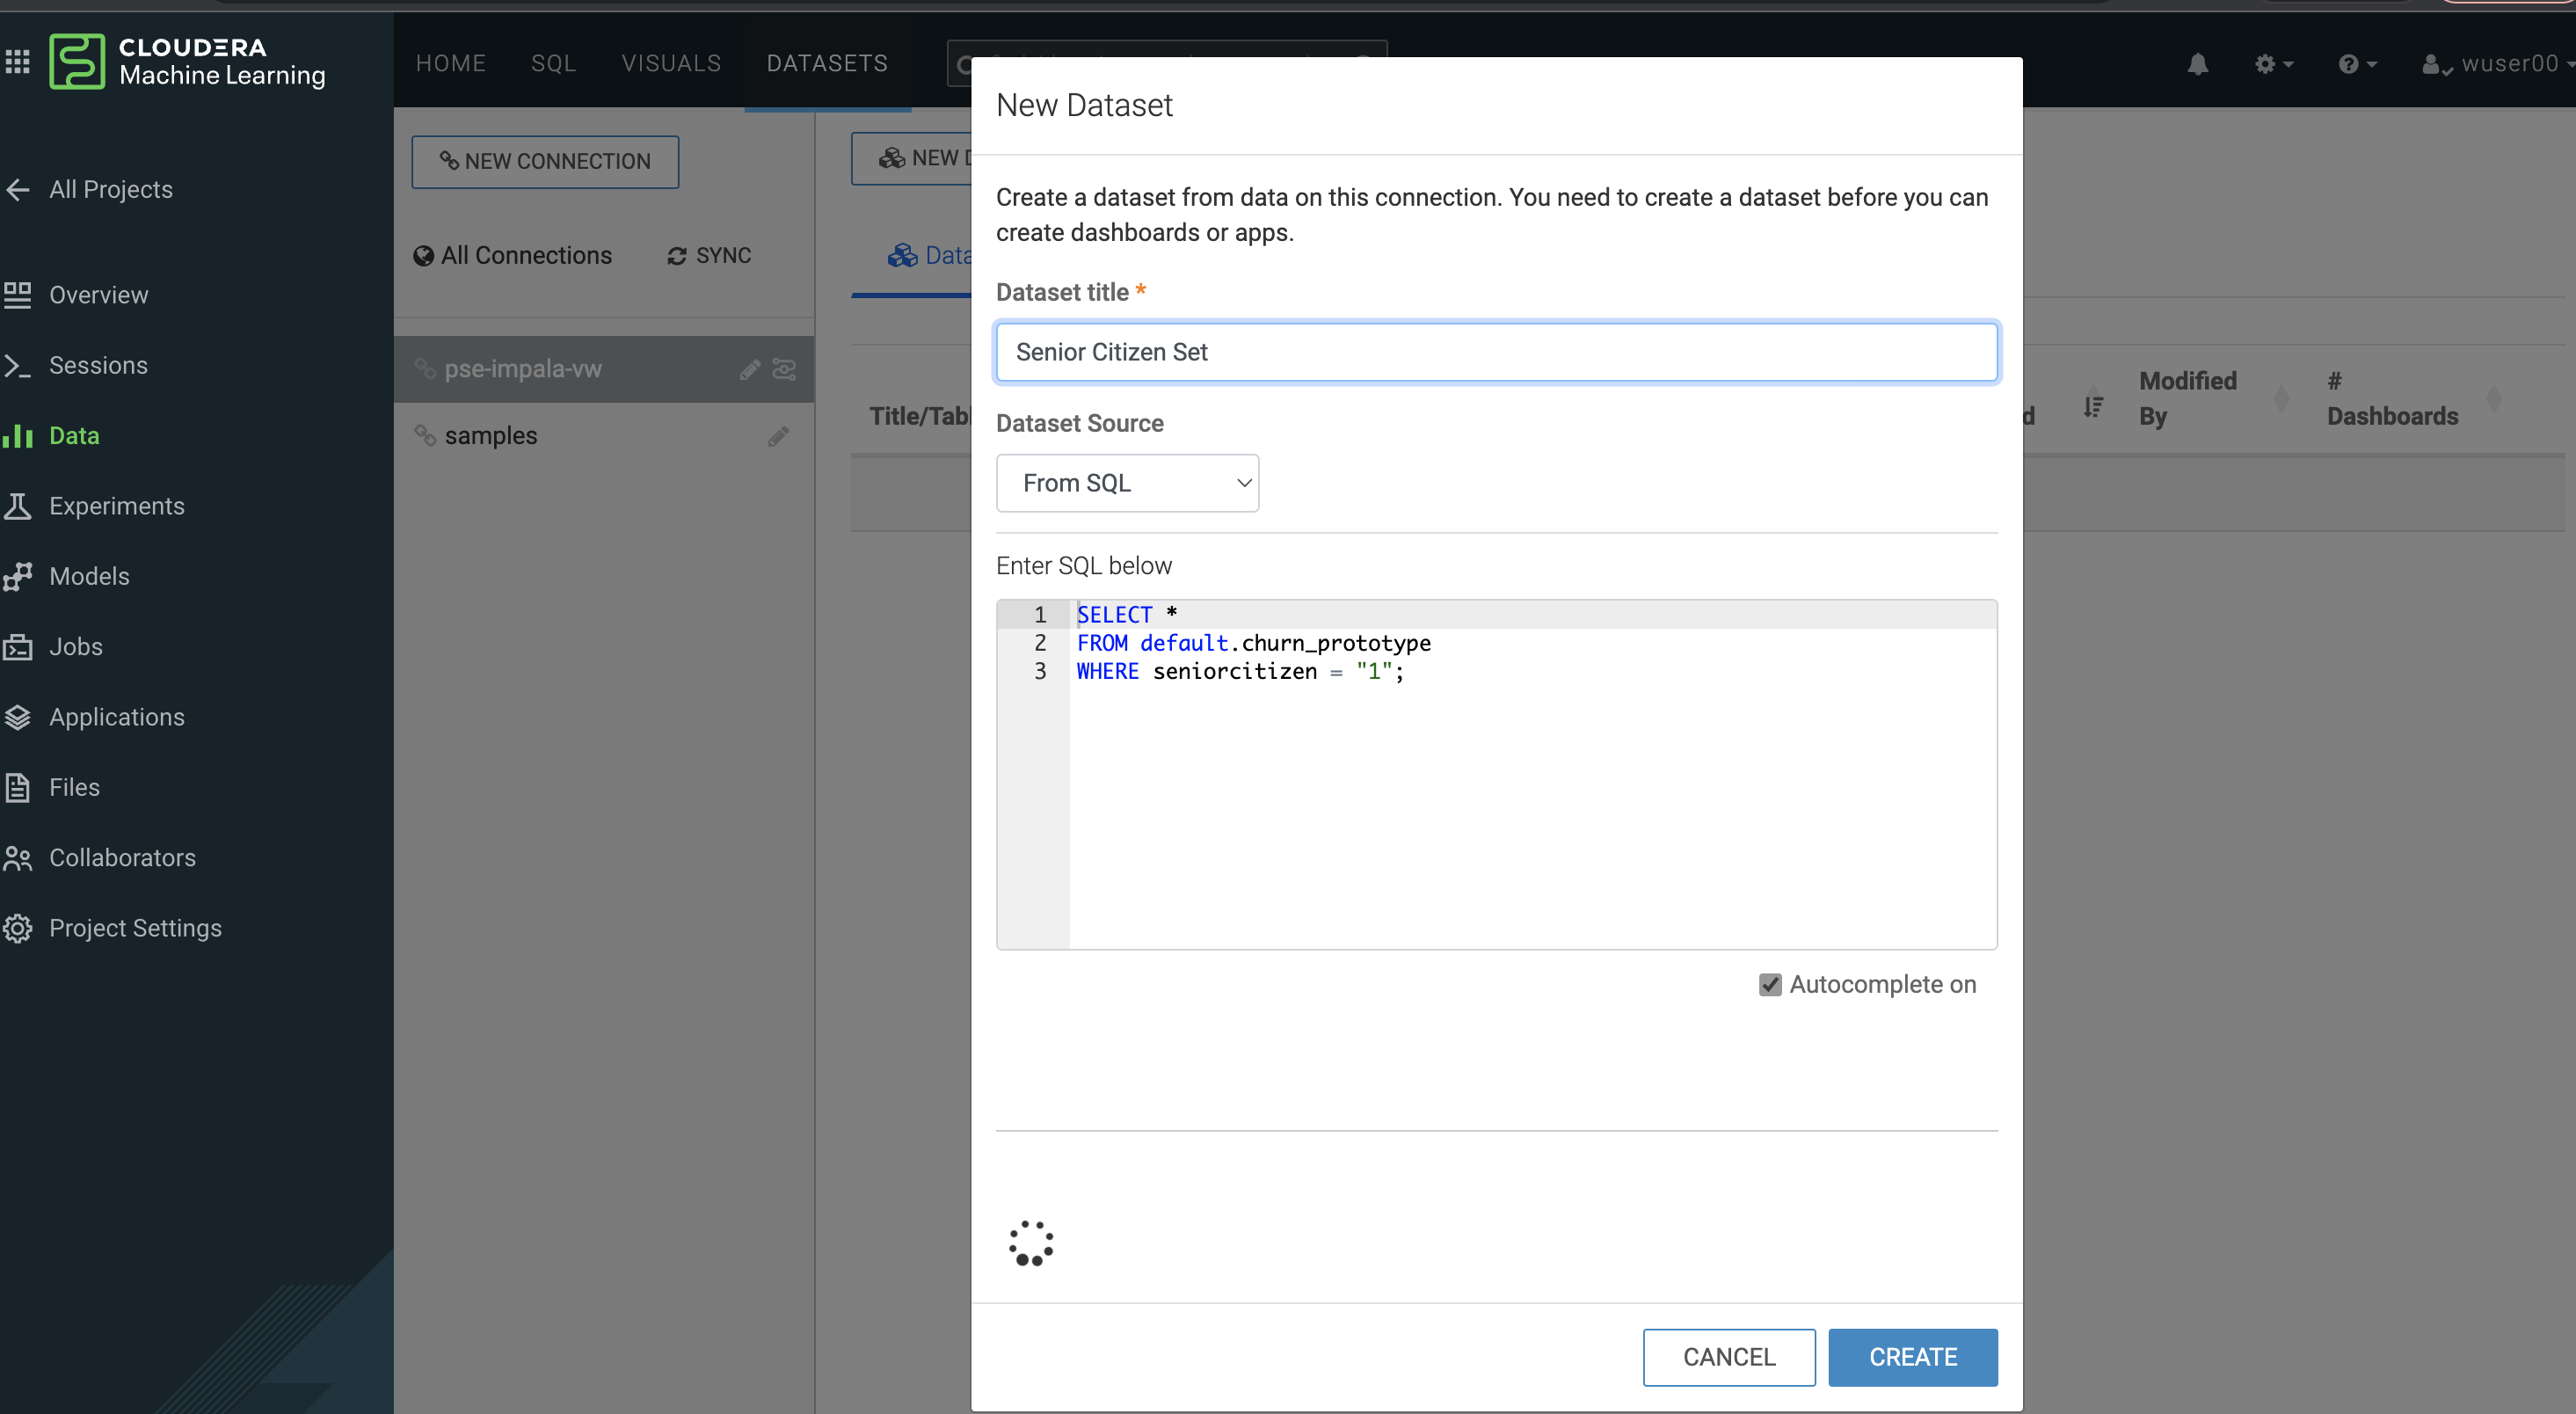This screenshot has width=2576, height=1414.
Task: Switch to the VISUALS tab
Action: tap(671, 63)
